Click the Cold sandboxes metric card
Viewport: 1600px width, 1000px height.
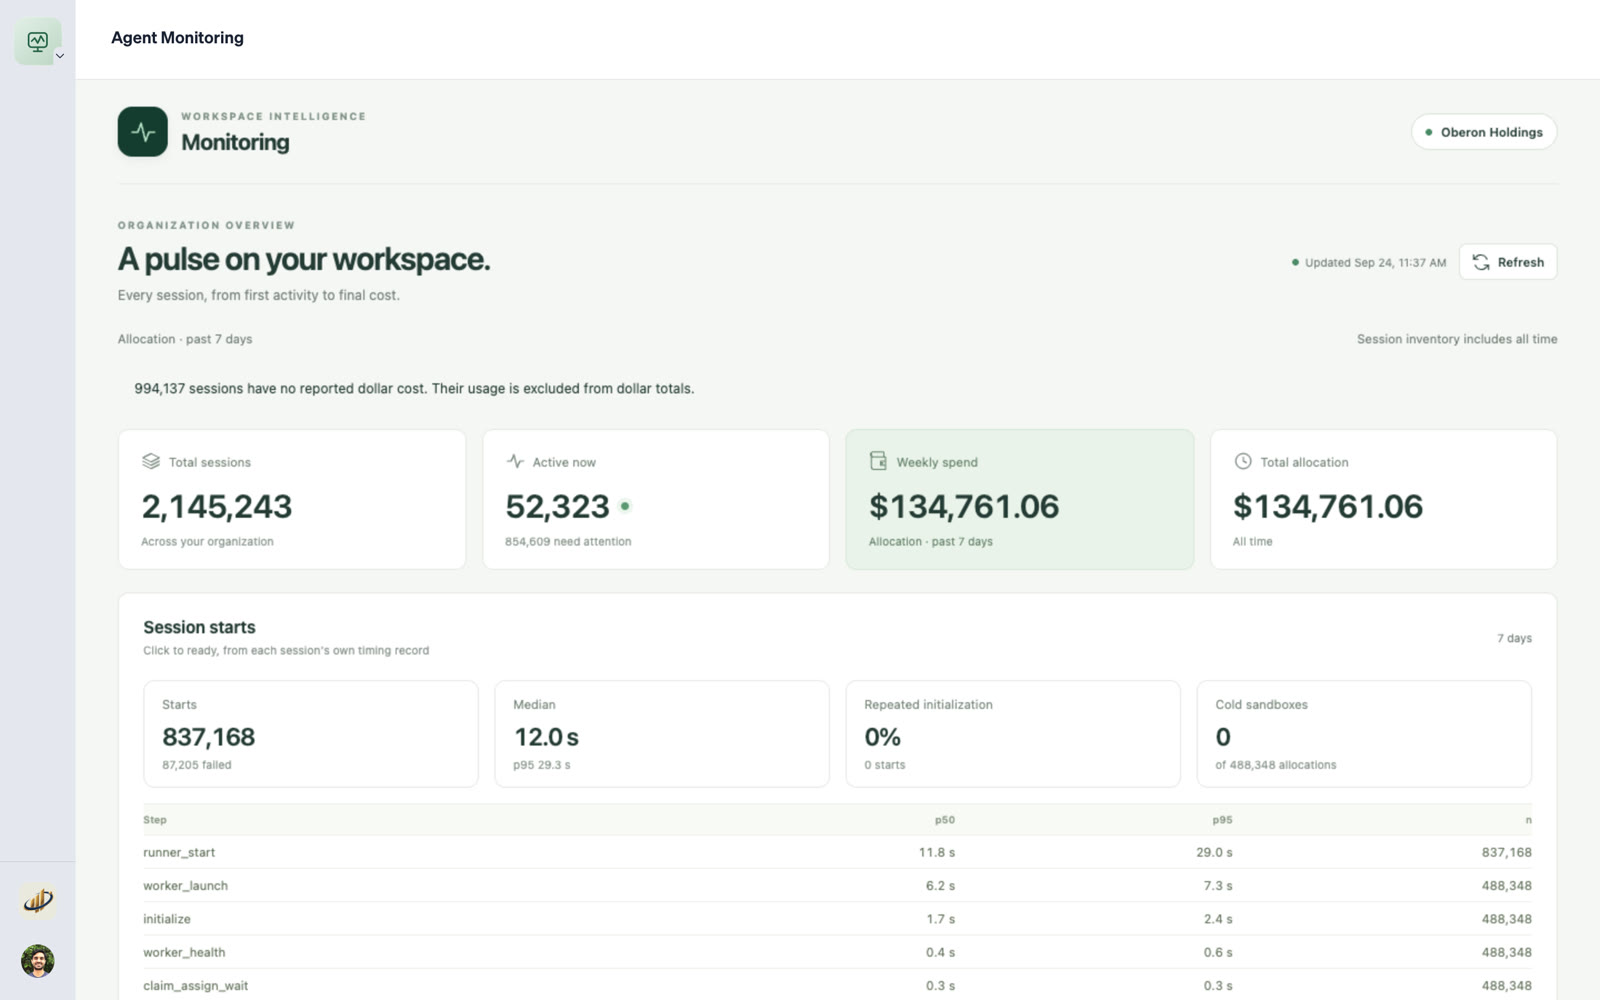tap(1364, 734)
